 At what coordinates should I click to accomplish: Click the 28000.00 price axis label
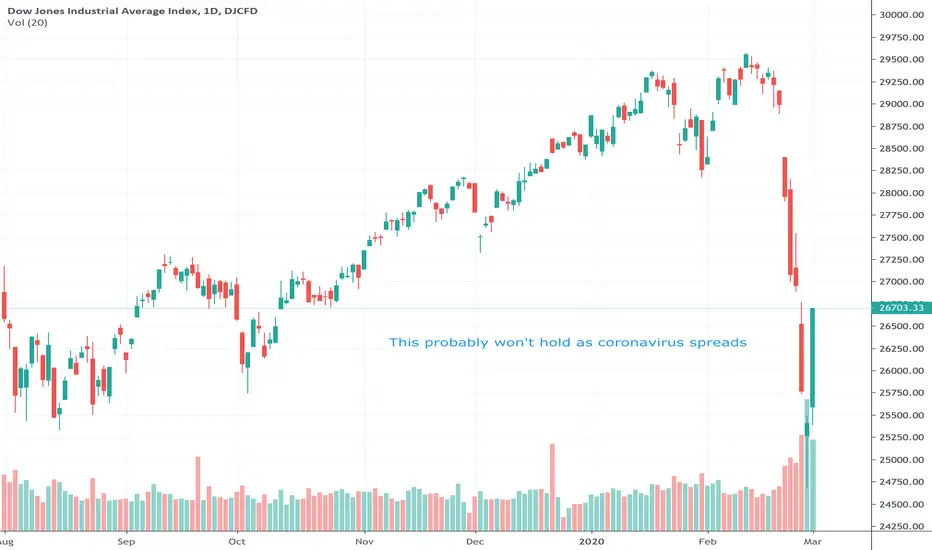pyautogui.click(x=901, y=193)
